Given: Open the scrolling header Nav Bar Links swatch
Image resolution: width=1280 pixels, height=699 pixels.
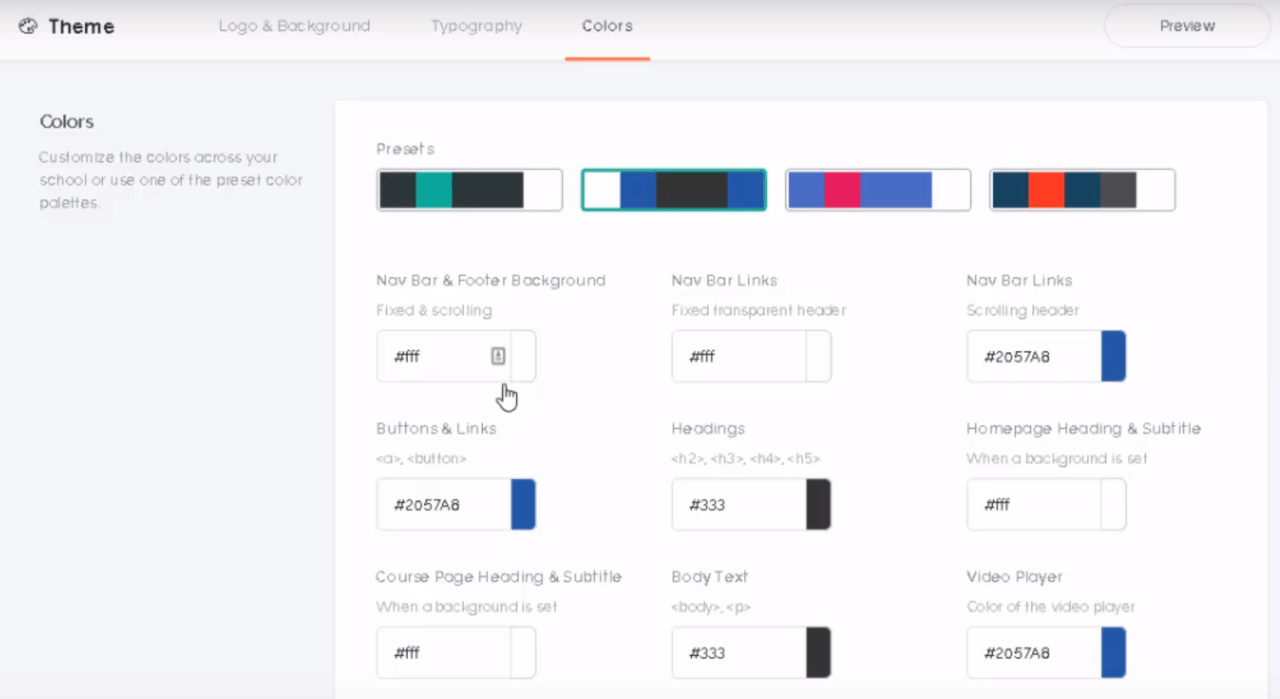Looking at the screenshot, I should point(1113,357).
